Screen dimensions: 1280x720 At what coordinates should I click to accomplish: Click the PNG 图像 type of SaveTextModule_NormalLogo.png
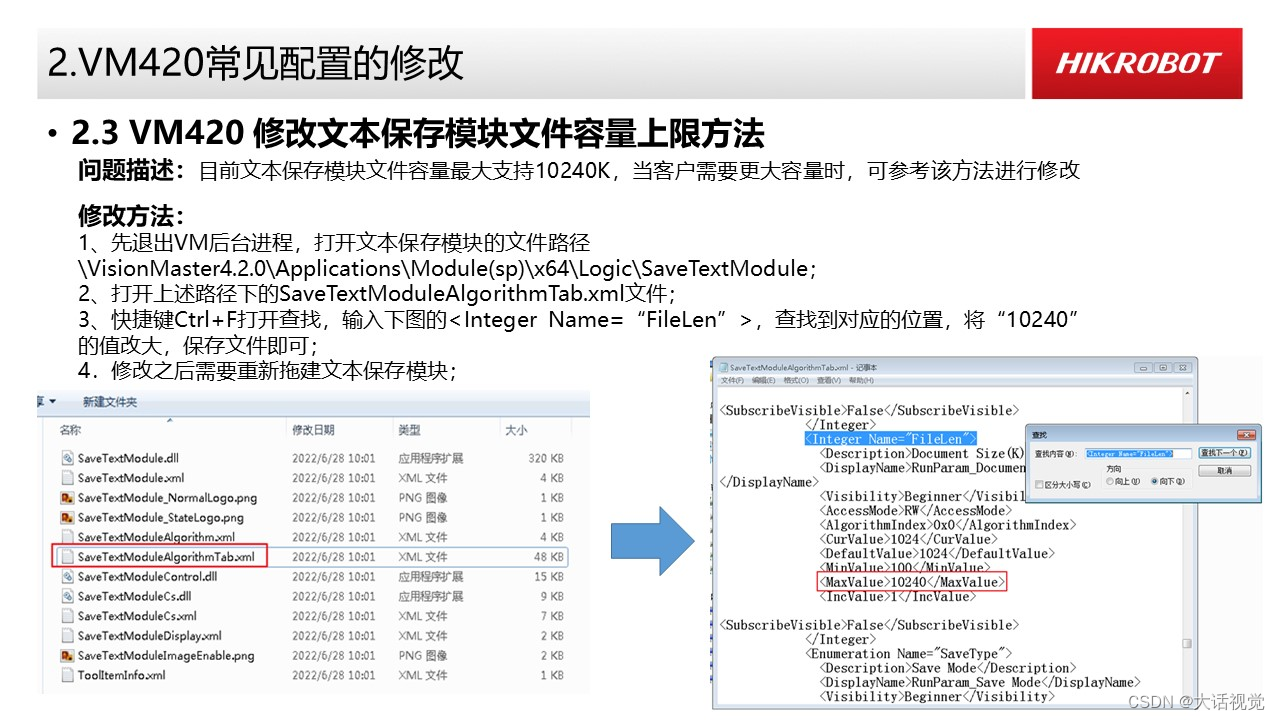click(422, 497)
